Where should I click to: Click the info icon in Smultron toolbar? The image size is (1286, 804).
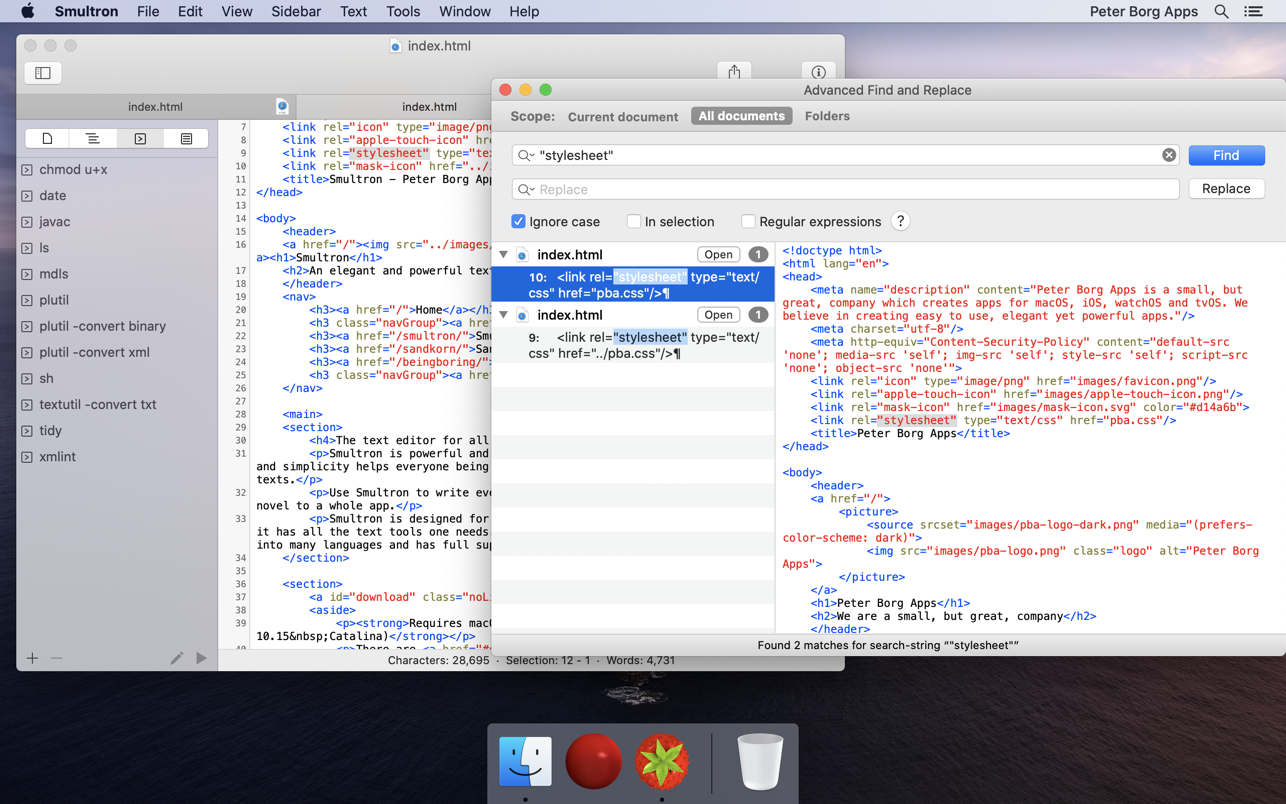pyautogui.click(x=818, y=72)
